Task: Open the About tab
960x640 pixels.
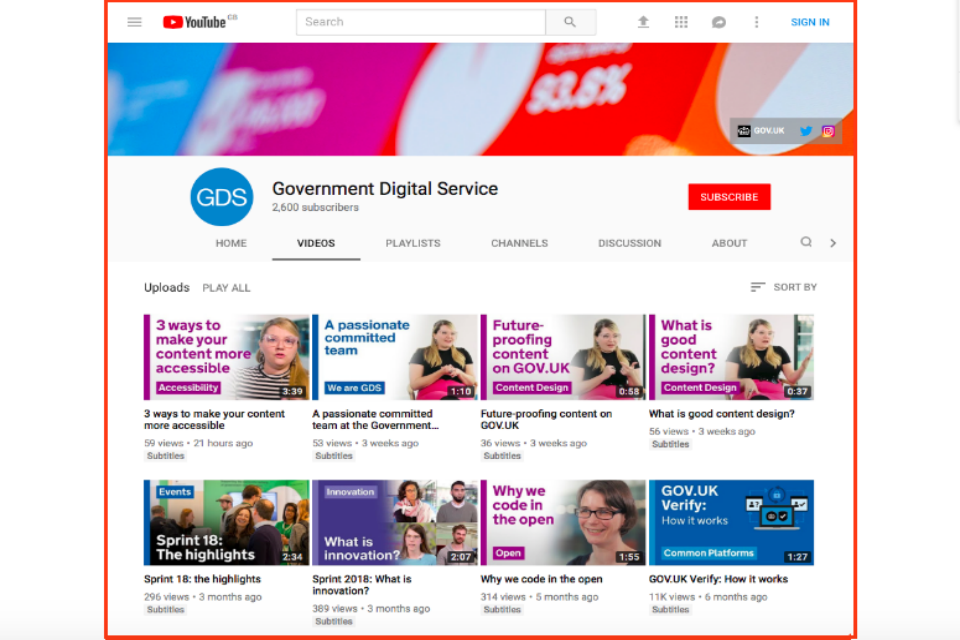Action: click(x=729, y=243)
